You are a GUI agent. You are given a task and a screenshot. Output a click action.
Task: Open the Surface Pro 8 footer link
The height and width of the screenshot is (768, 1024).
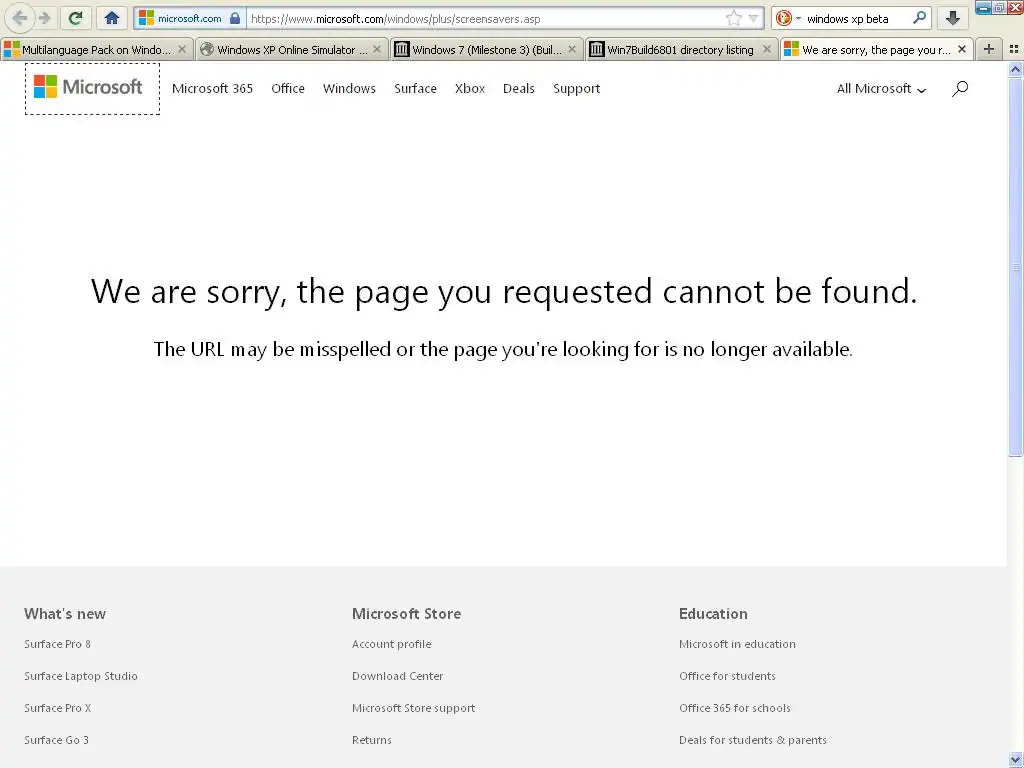tap(57, 644)
